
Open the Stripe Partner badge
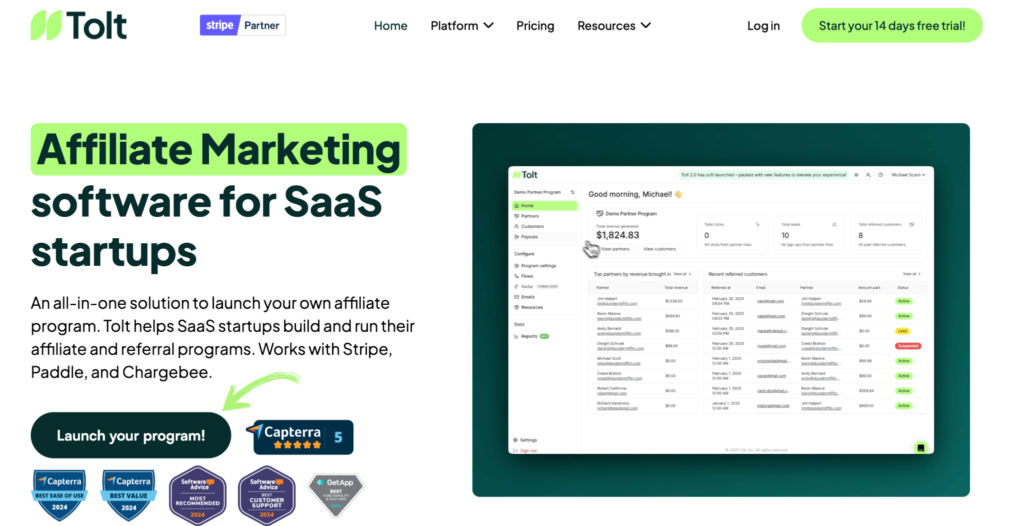pyautogui.click(x=242, y=25)
